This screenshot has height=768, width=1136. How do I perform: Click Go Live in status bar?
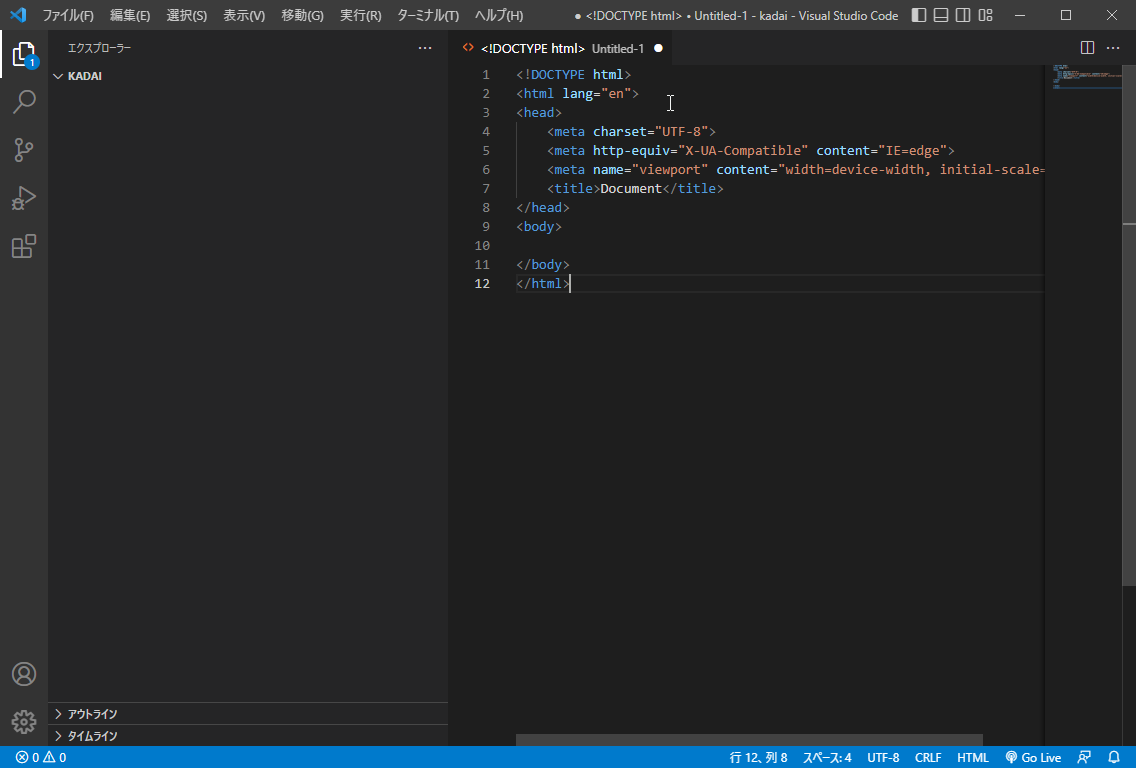(x=1033, y=758)
